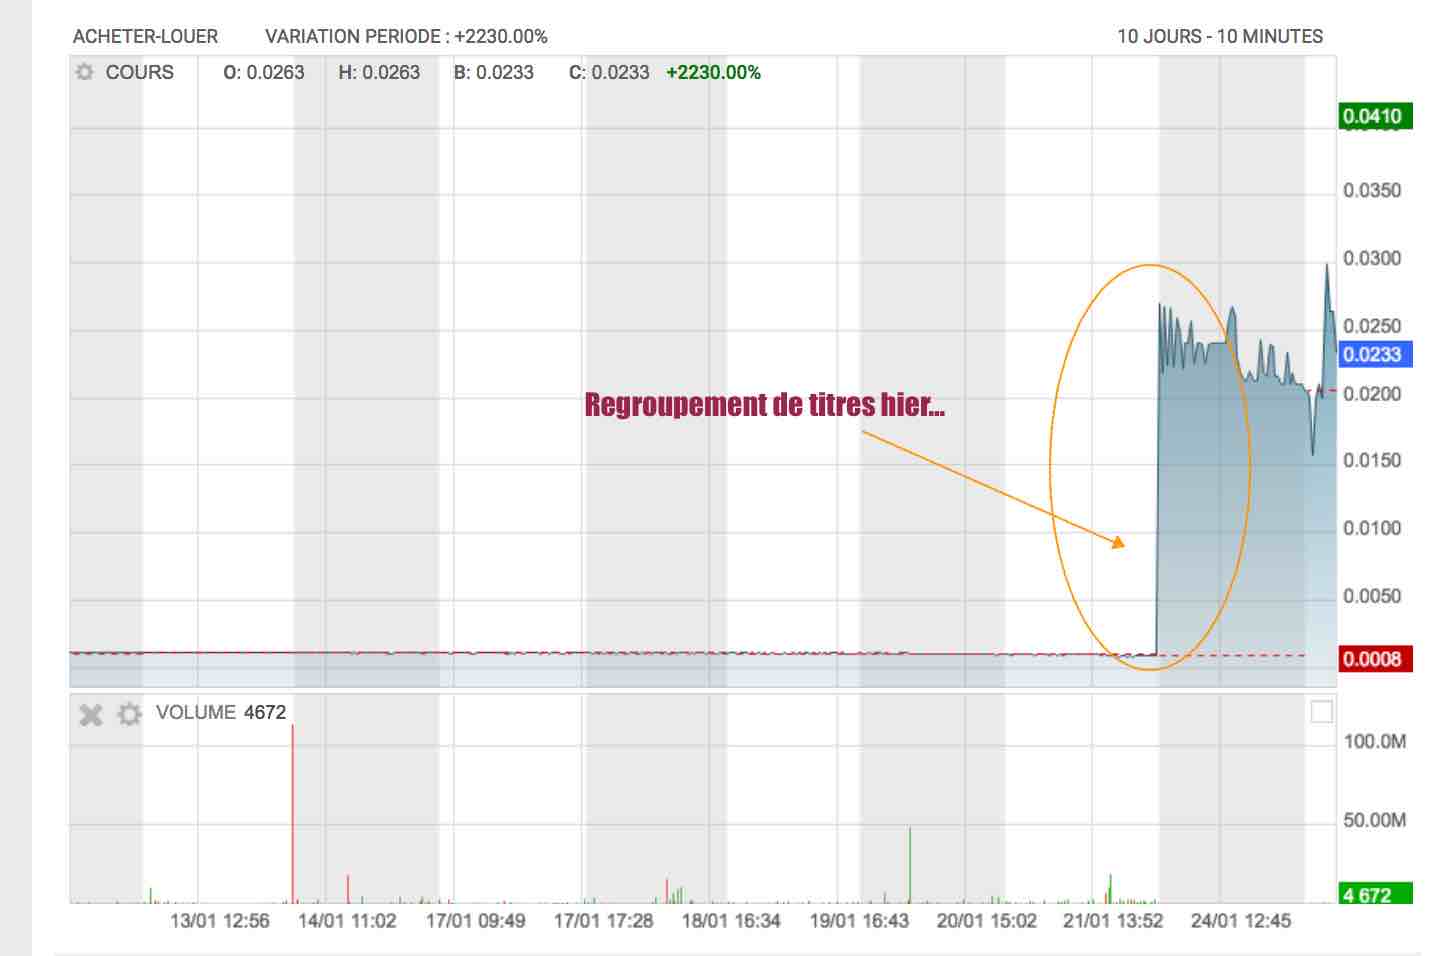
Task: Click the 0.0150 price axis label
Action: (1372, 460)
